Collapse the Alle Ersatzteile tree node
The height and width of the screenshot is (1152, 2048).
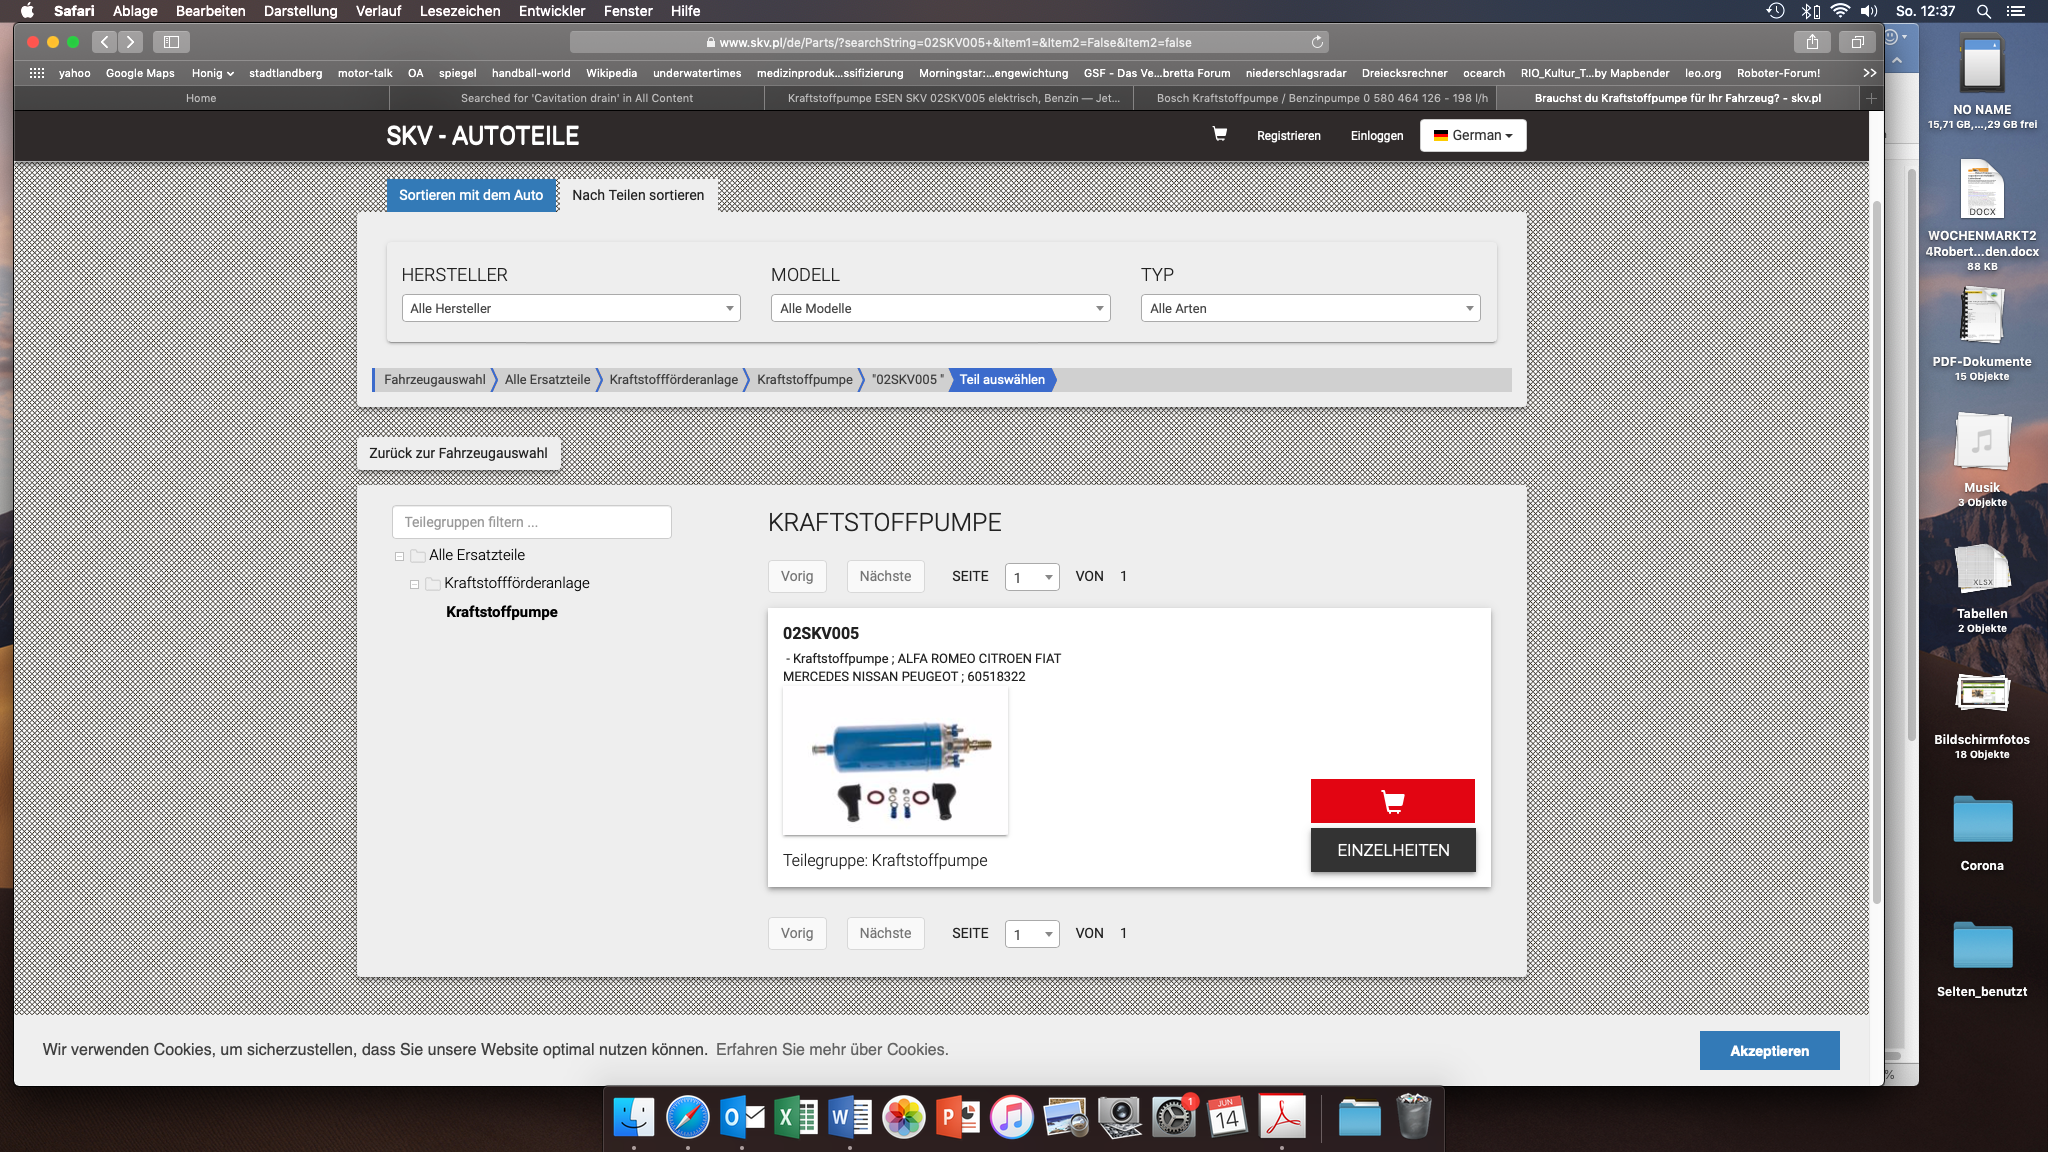[x=399, y=556]
